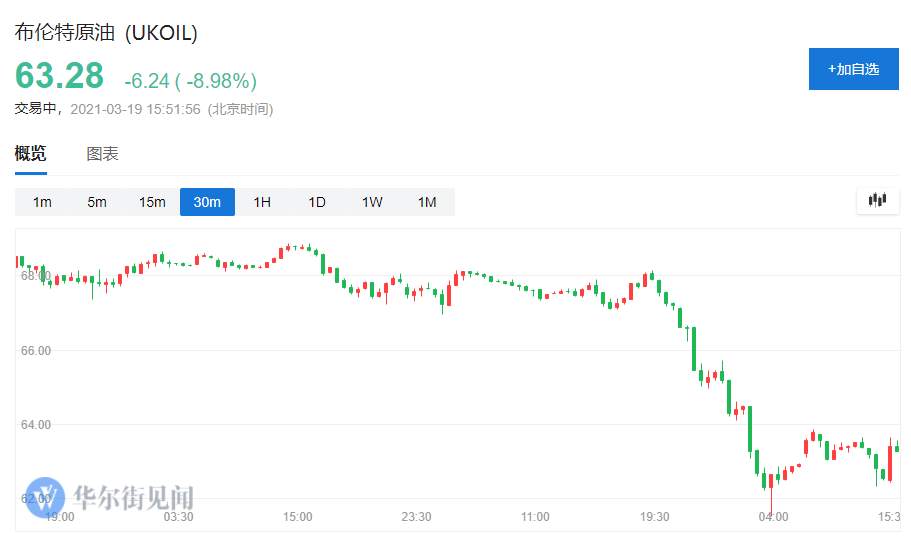Open the 概览 overview tab
The width and height of the screenshot is (911, 539).
coord(30,154)
